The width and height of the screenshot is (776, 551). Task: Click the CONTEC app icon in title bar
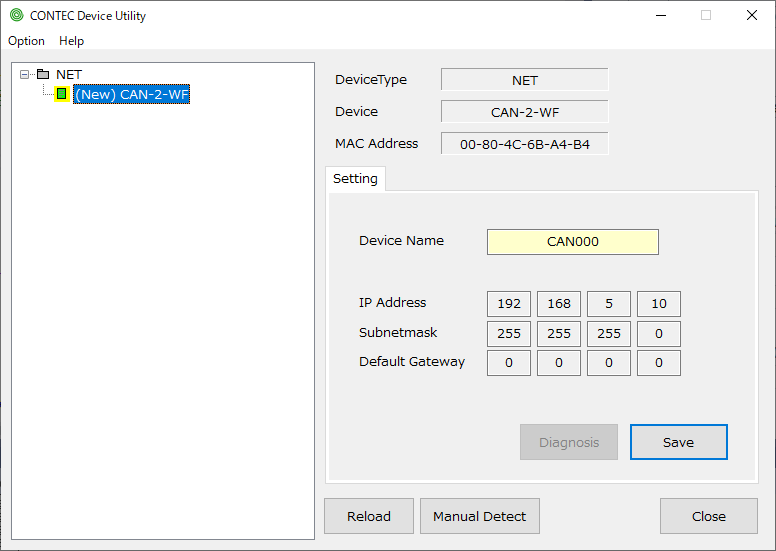click(x=16, y=16)
